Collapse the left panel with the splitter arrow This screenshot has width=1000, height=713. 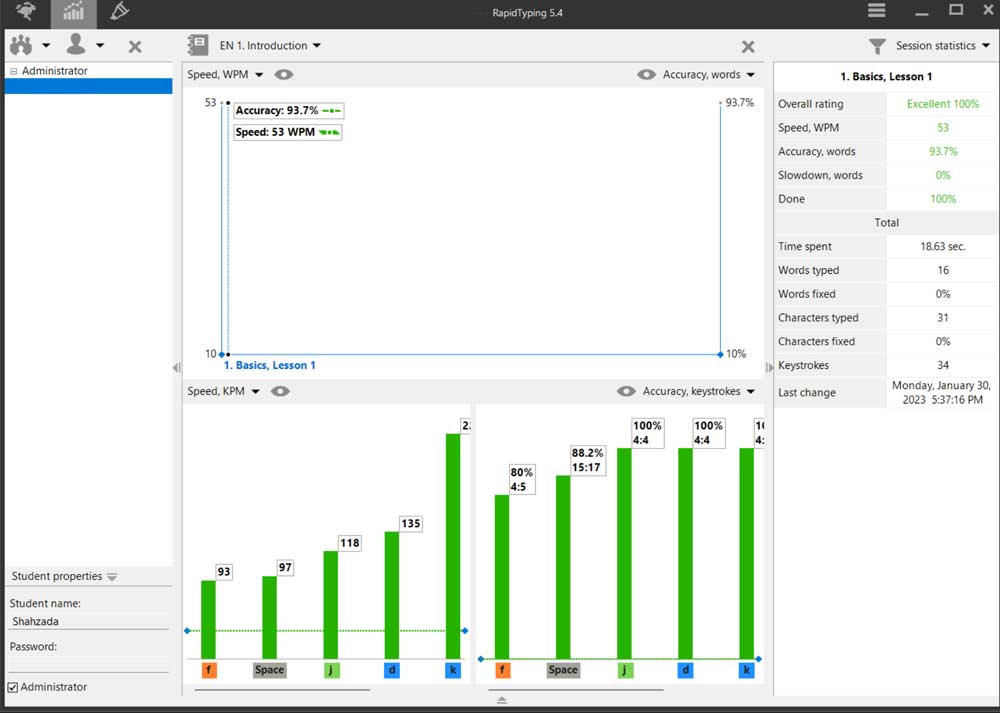point(177,367)
